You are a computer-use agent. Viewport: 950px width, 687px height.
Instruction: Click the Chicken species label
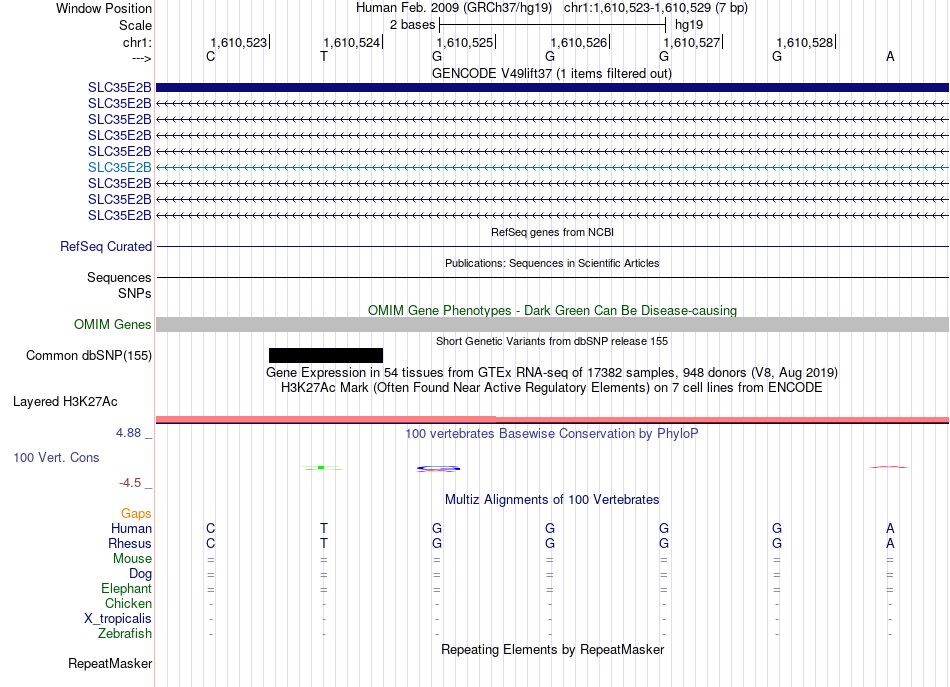[x=128, y=603]
